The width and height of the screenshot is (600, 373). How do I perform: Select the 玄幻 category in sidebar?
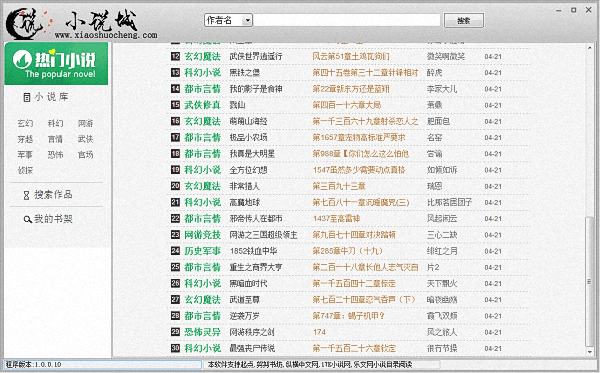point(25,124)
